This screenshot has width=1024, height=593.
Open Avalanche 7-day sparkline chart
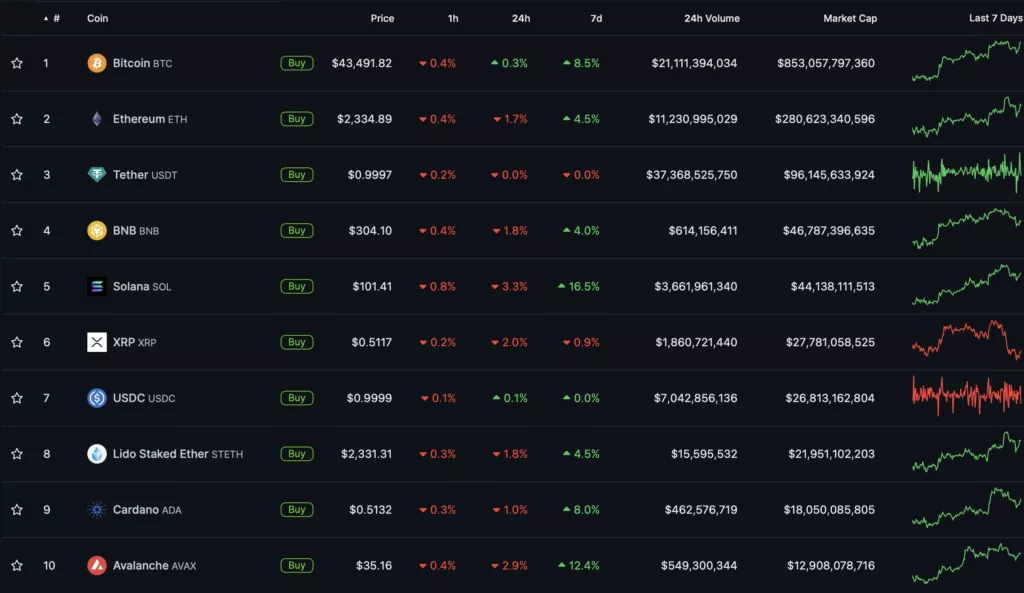coord(967,563)
